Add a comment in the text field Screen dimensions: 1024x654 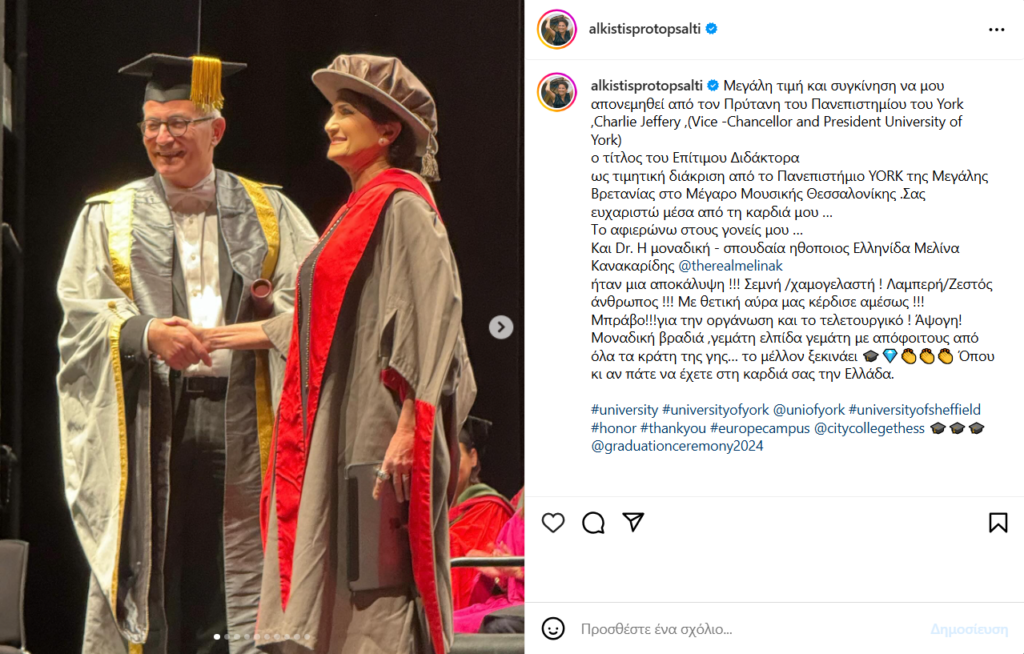pos(751,629)
